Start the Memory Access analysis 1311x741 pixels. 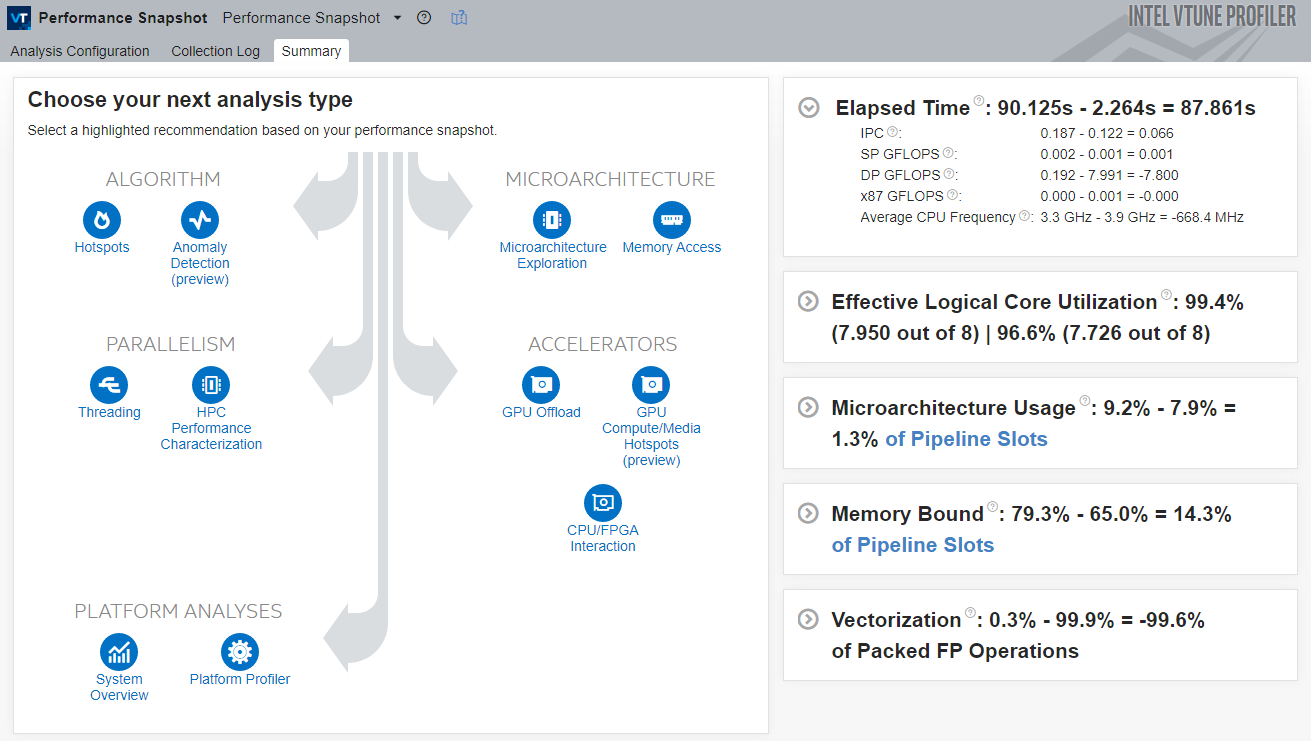[671, 220]
